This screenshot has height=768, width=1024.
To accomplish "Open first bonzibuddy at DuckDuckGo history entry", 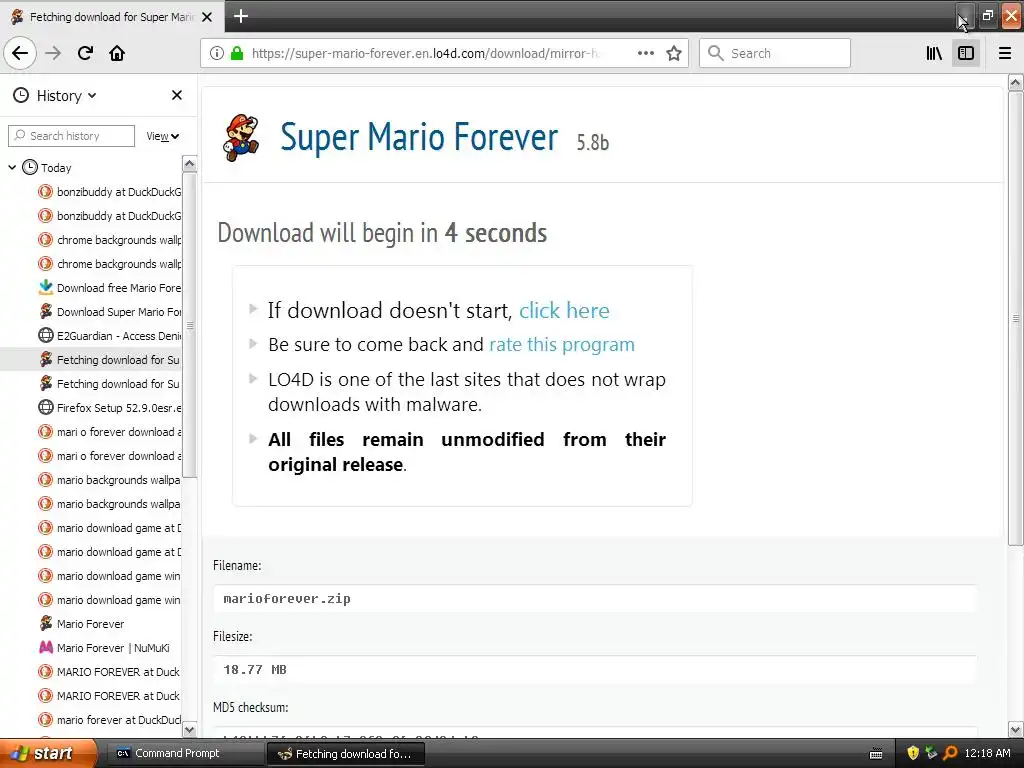I will tap(110, 192).
